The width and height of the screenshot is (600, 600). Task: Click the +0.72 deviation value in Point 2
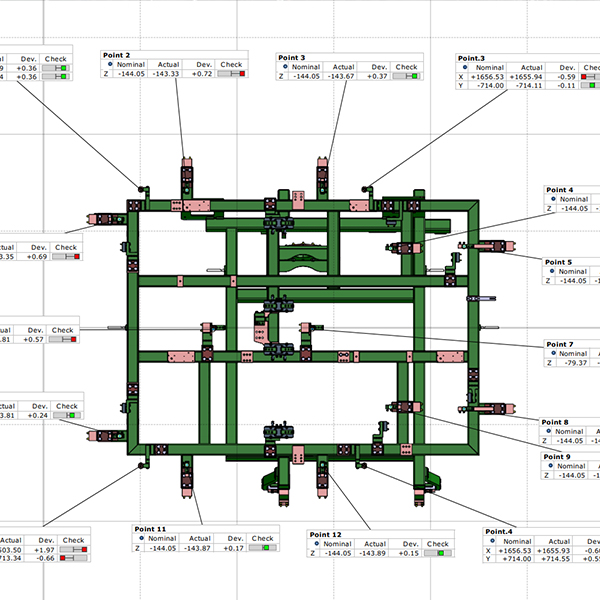click(203, 74)
